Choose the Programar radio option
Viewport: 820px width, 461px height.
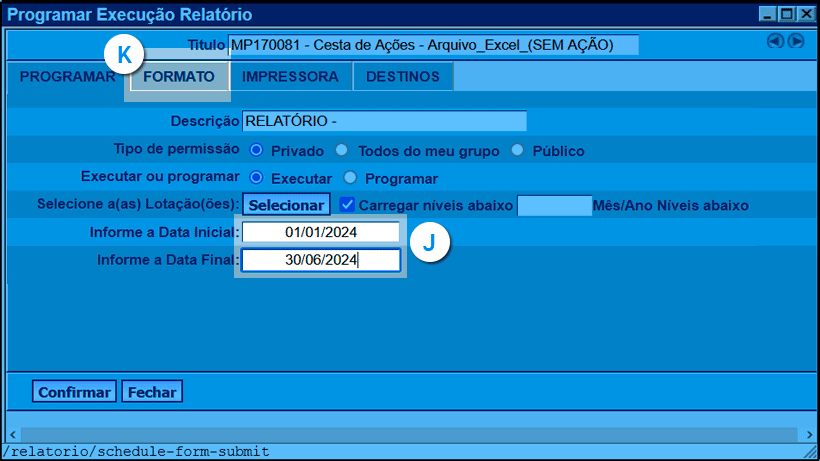click(350, 178)
